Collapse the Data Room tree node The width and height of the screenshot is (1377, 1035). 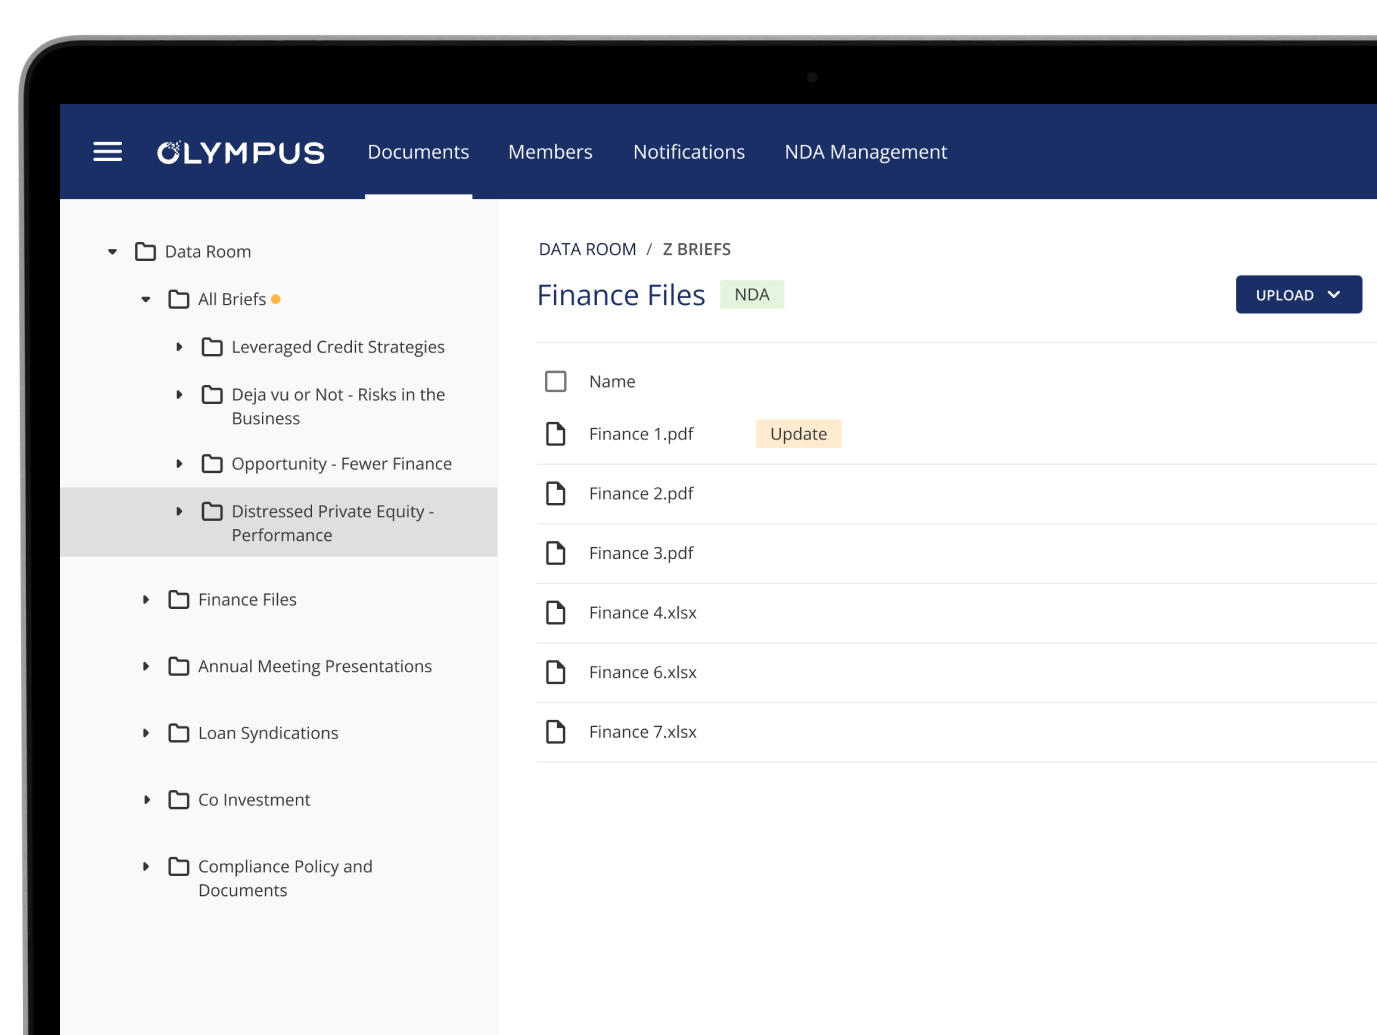pyautogui.click(x=113, y=252)
